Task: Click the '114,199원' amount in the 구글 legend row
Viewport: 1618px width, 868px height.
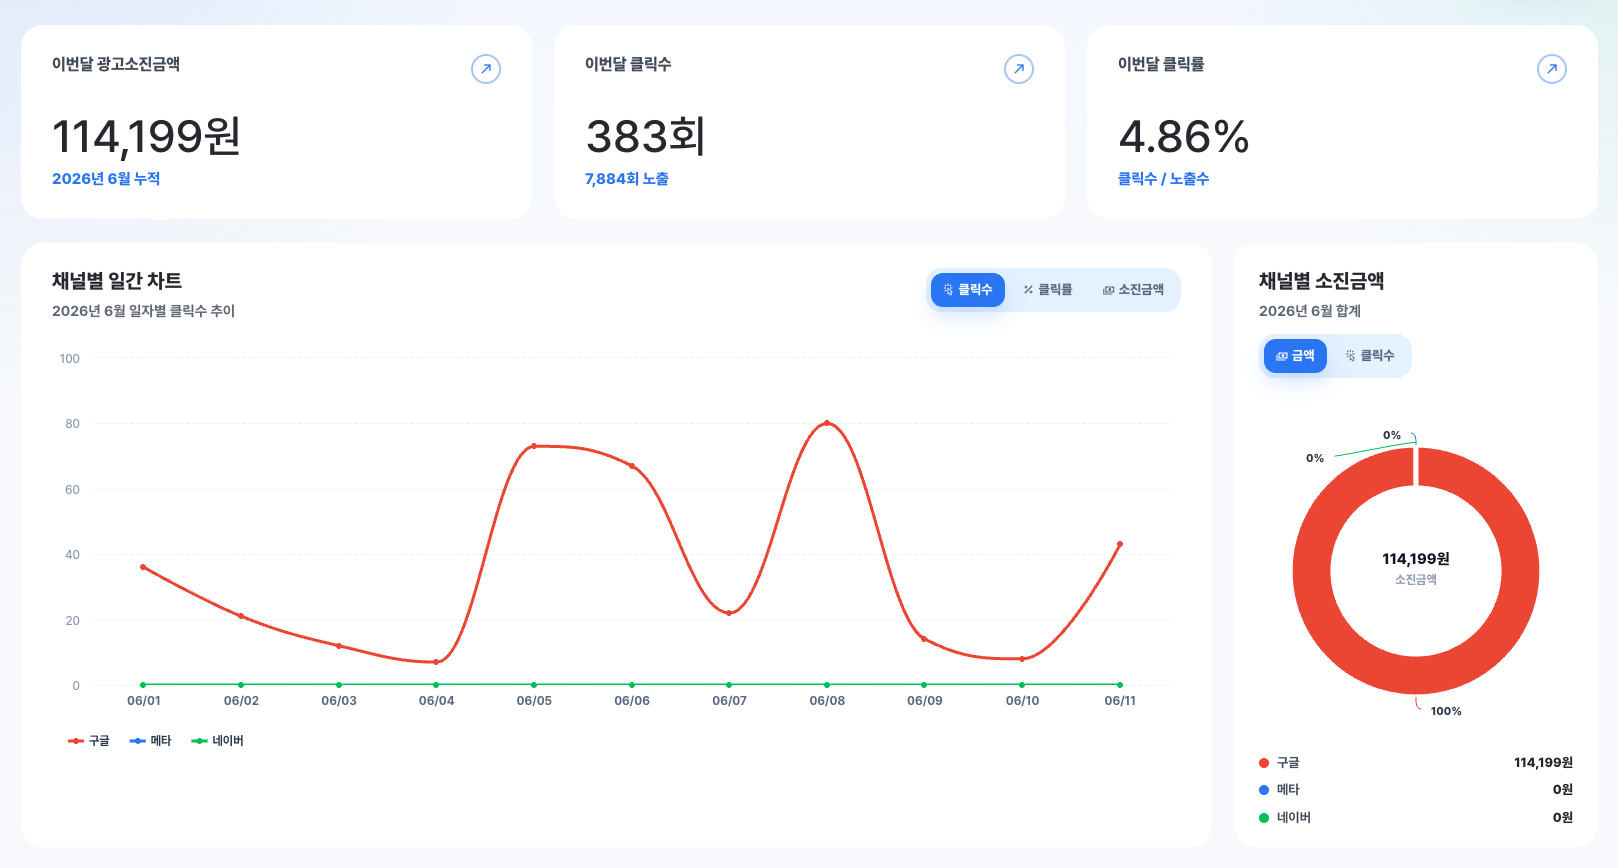Action: point(1543,763)
